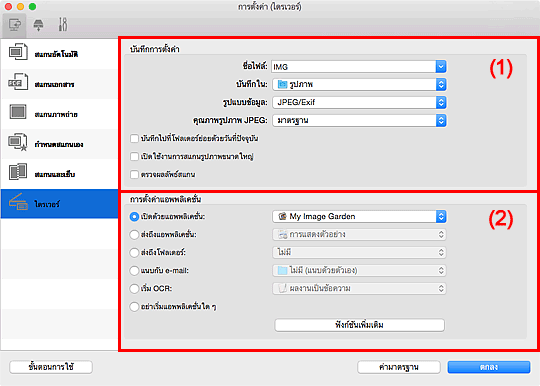Close the settings window with red button

tap(8, 7)
